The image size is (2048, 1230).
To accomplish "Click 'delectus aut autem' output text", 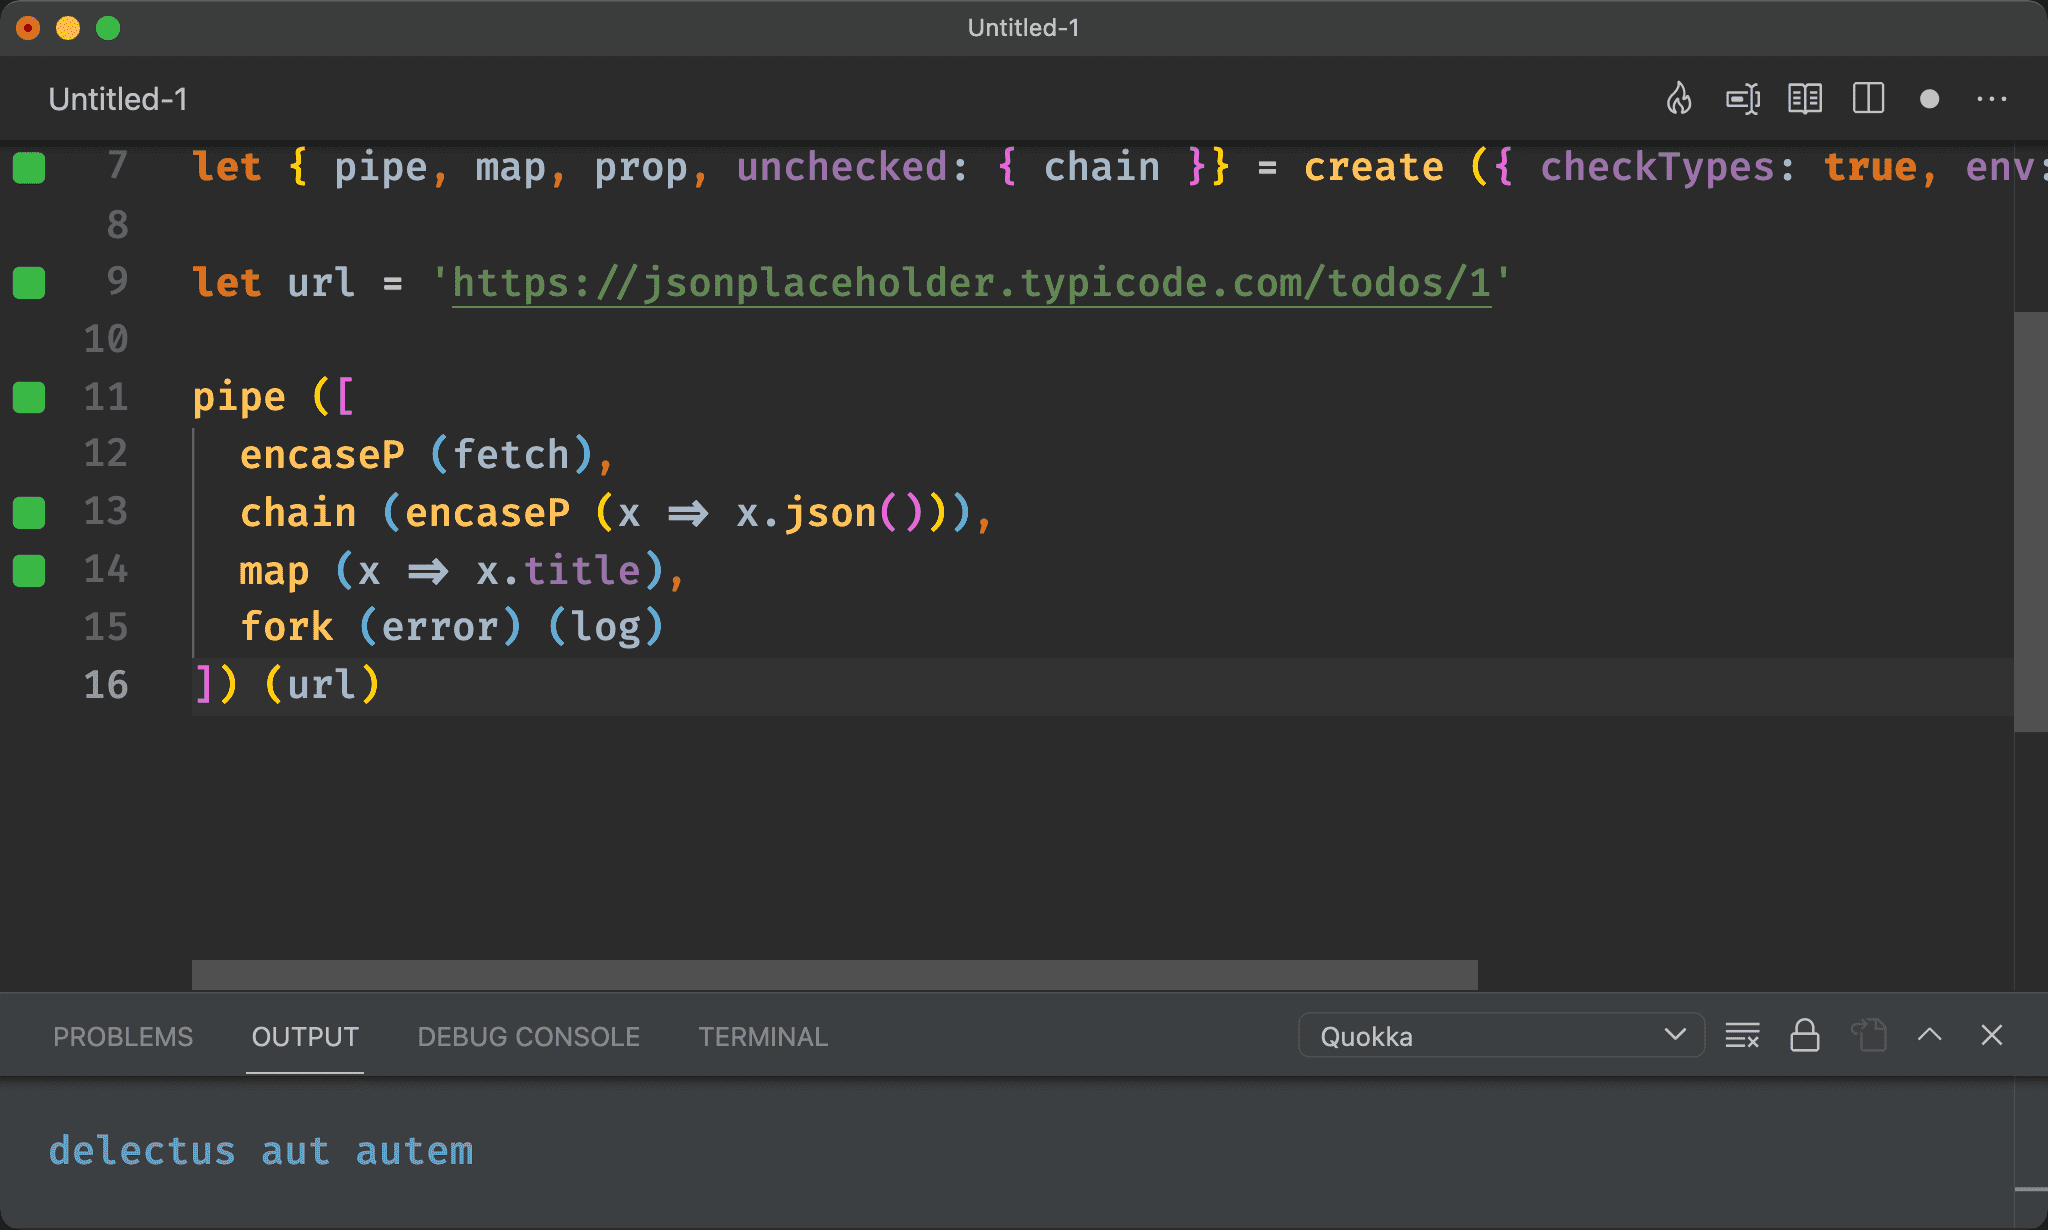I will pyautogui.click(x=261, y=1151).
